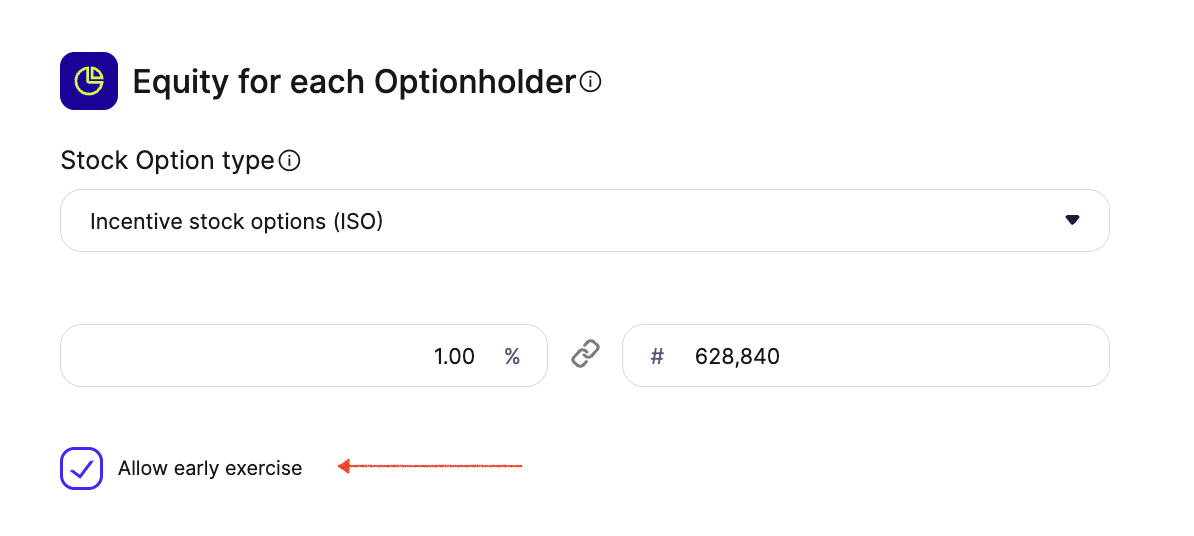This screenshot has height=536, width=1194.
Task: Click the Stock Option type label
Action: point(167,160)
